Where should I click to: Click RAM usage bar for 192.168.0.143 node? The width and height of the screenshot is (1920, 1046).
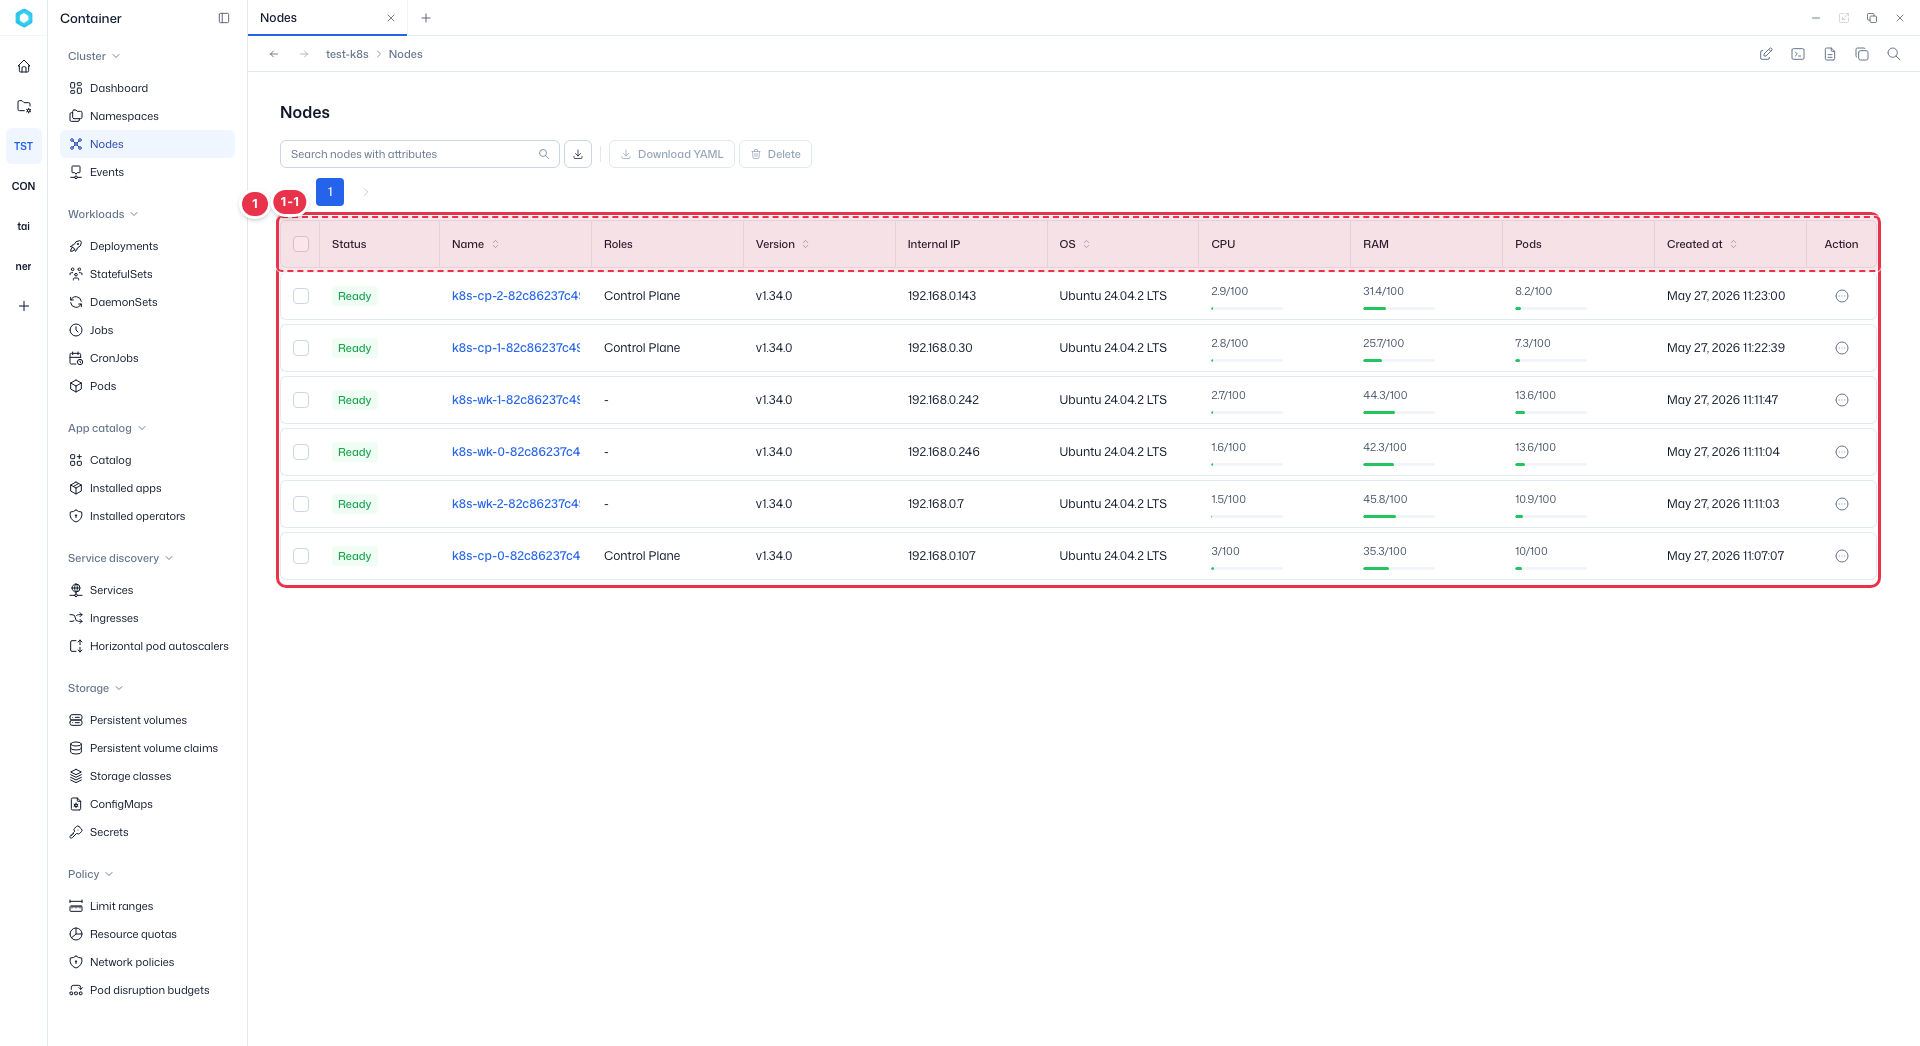tap(1398, 308)
